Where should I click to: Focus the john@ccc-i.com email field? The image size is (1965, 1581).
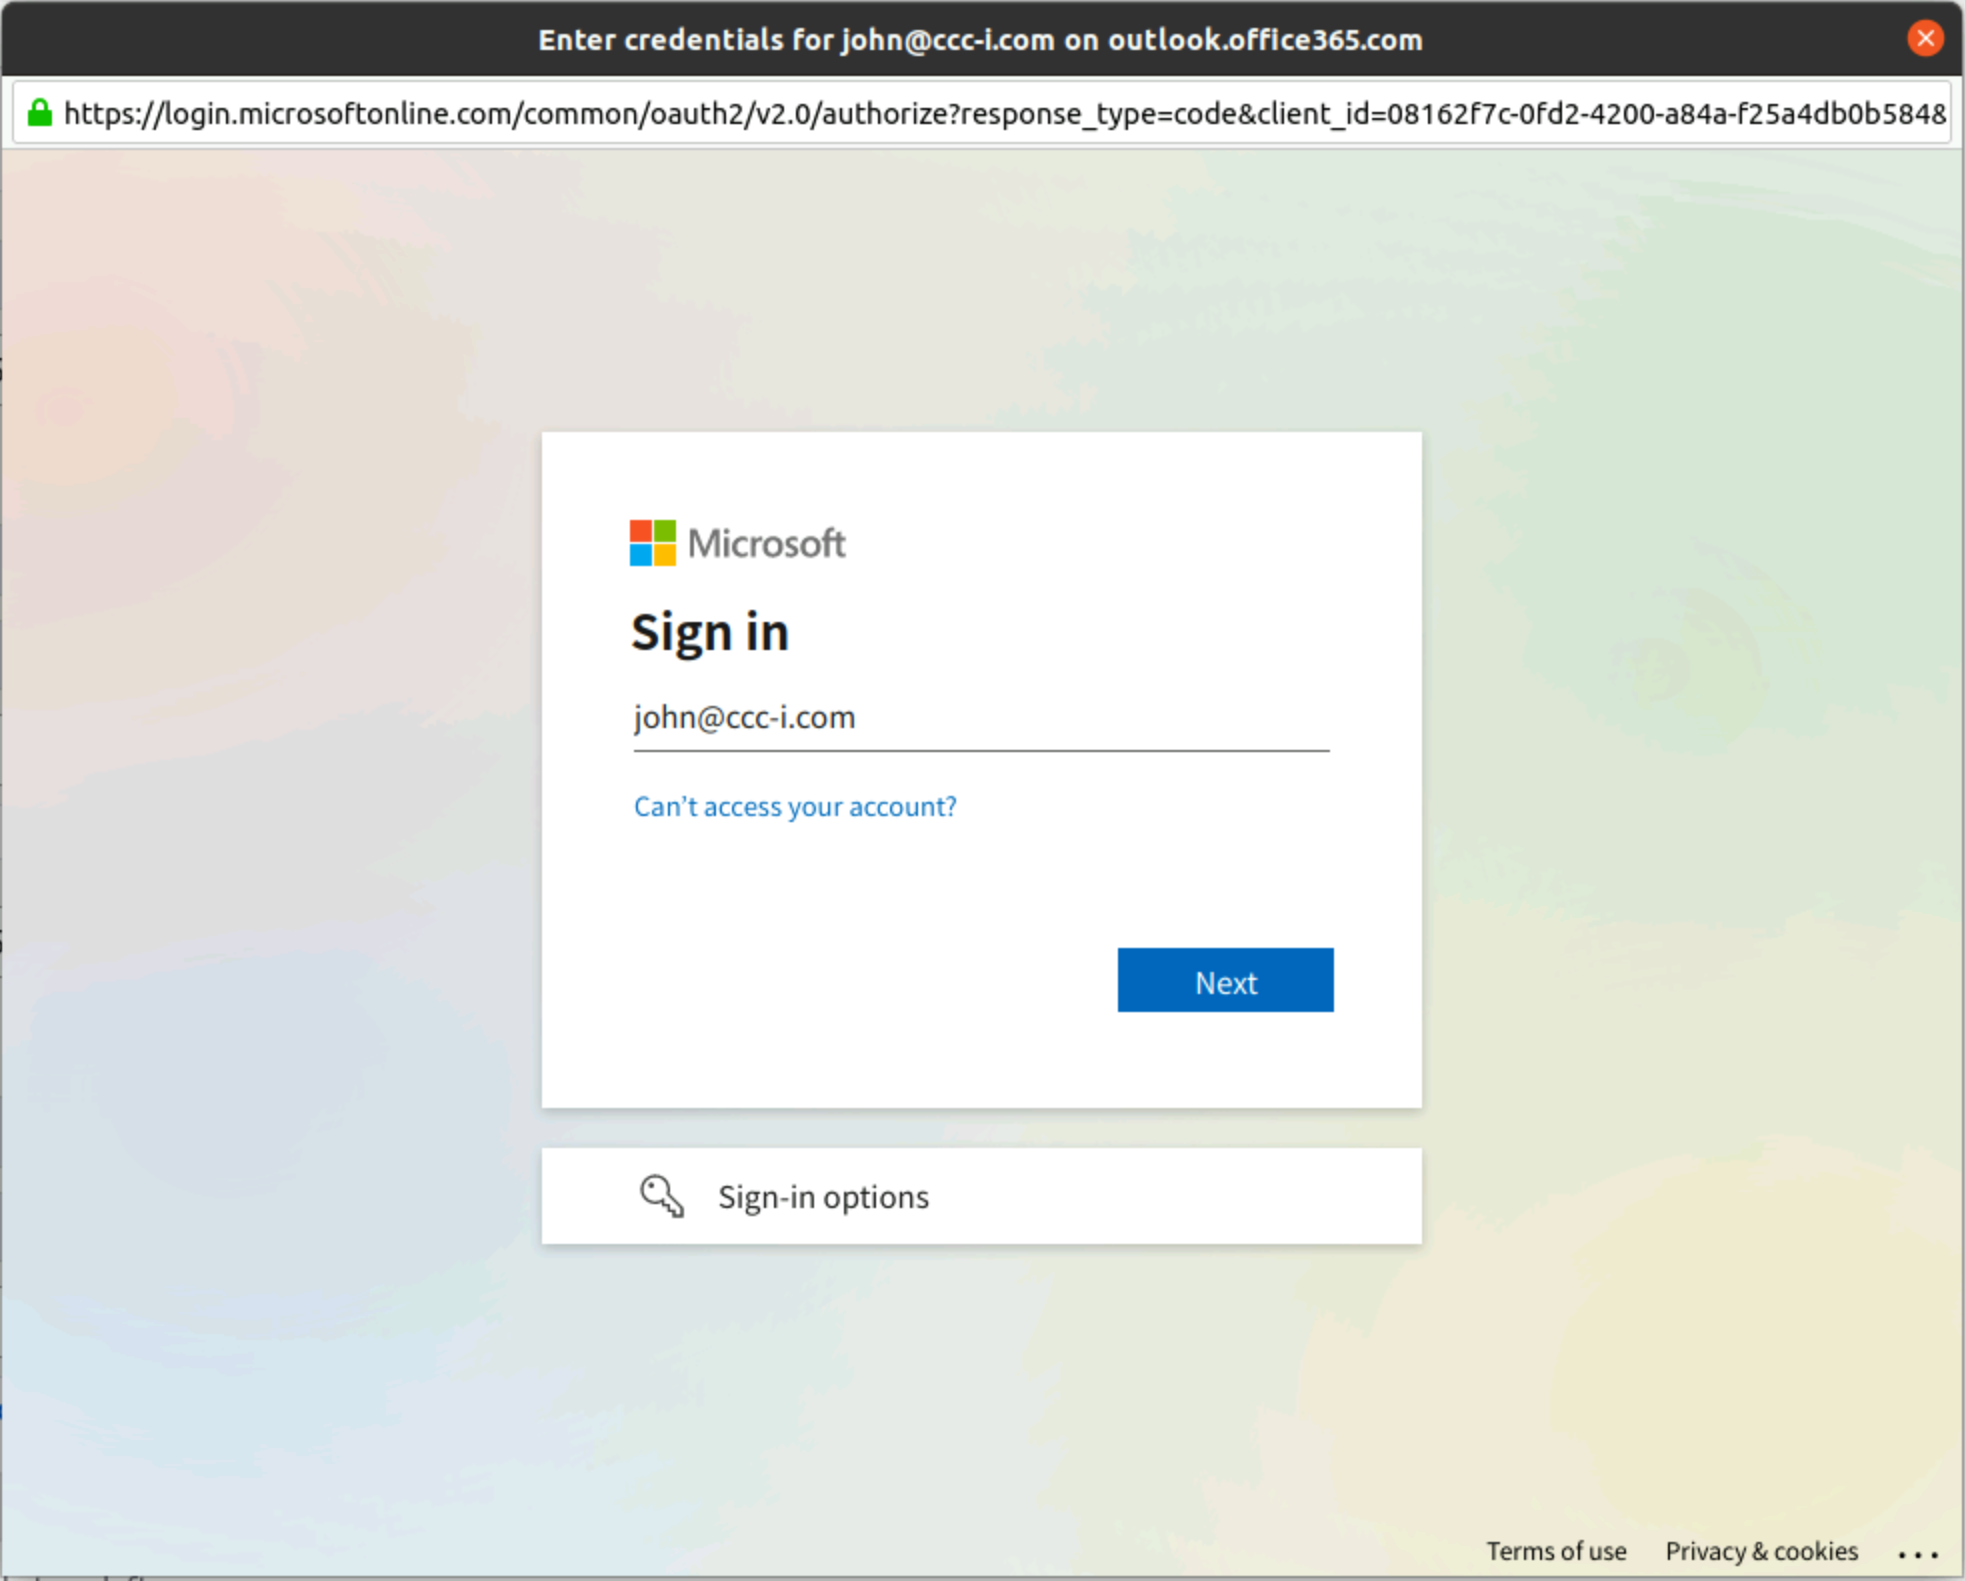click(x=980, y=718)
